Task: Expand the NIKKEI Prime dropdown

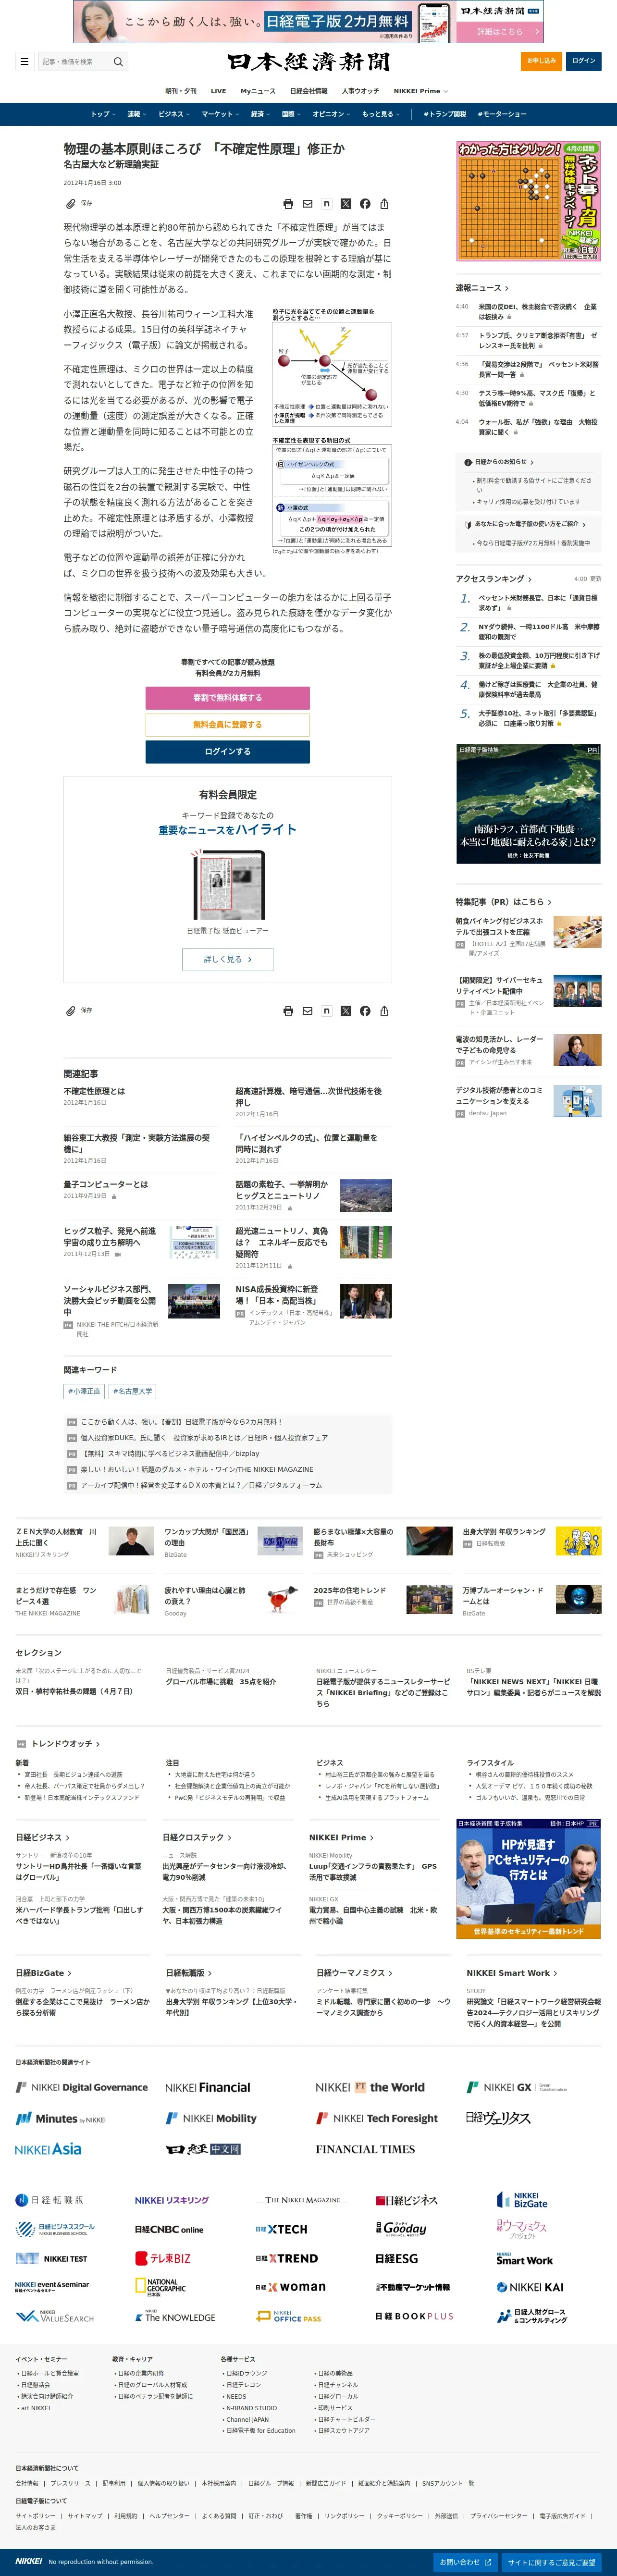Action: point(421,91)
